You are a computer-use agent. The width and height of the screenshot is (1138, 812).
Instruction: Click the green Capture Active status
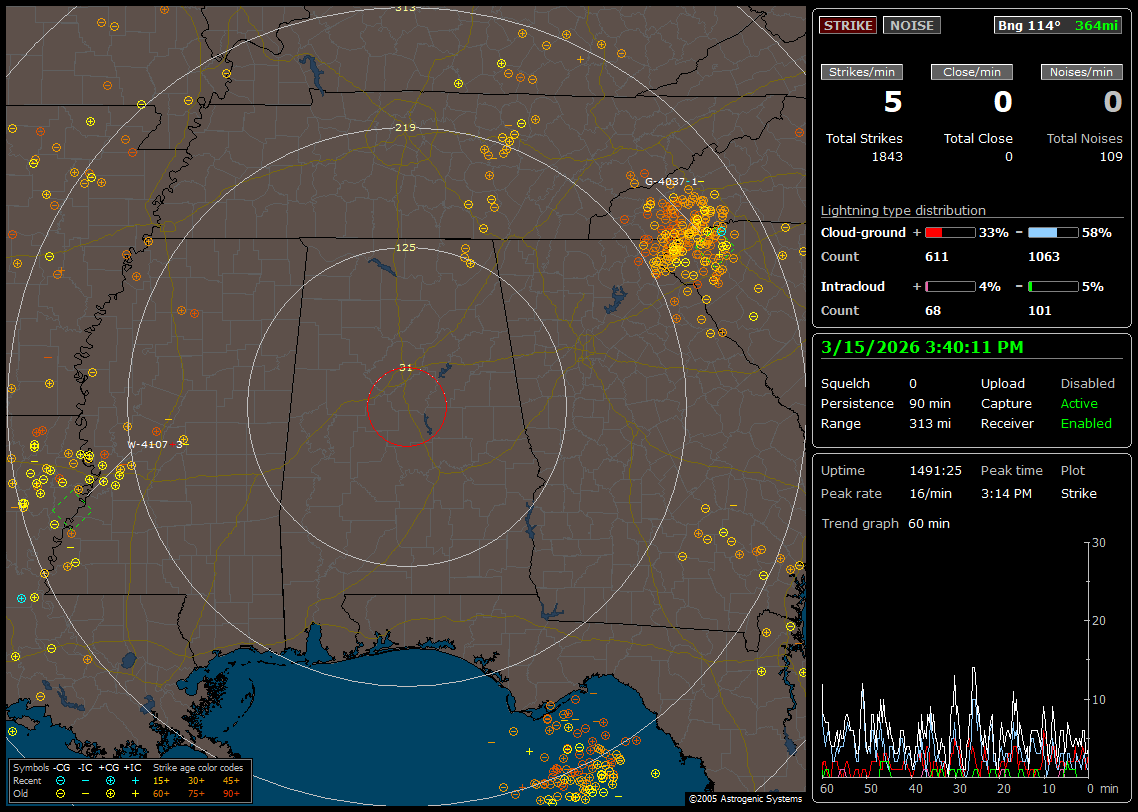click(1079, 404)
